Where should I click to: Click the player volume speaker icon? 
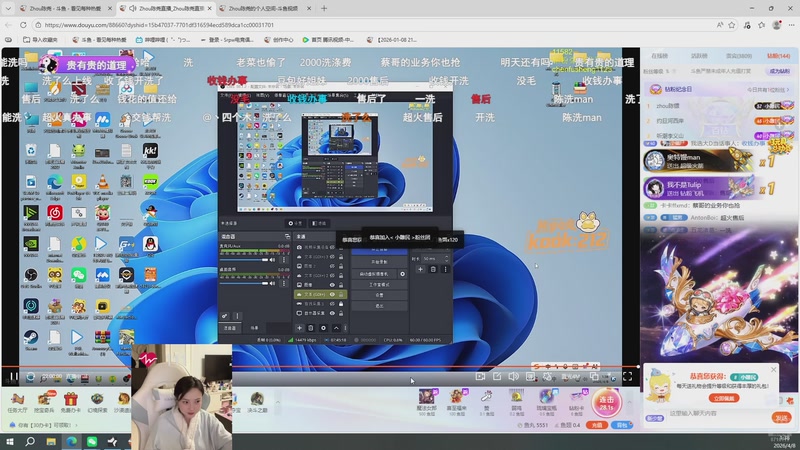coord(513,377)
